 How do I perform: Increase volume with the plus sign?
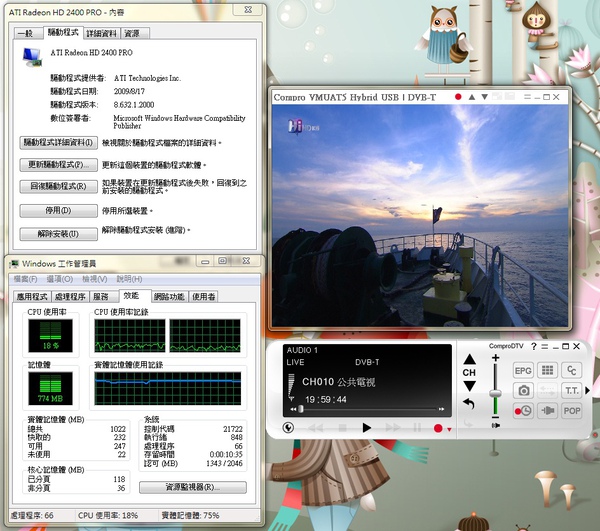(496, 358)
